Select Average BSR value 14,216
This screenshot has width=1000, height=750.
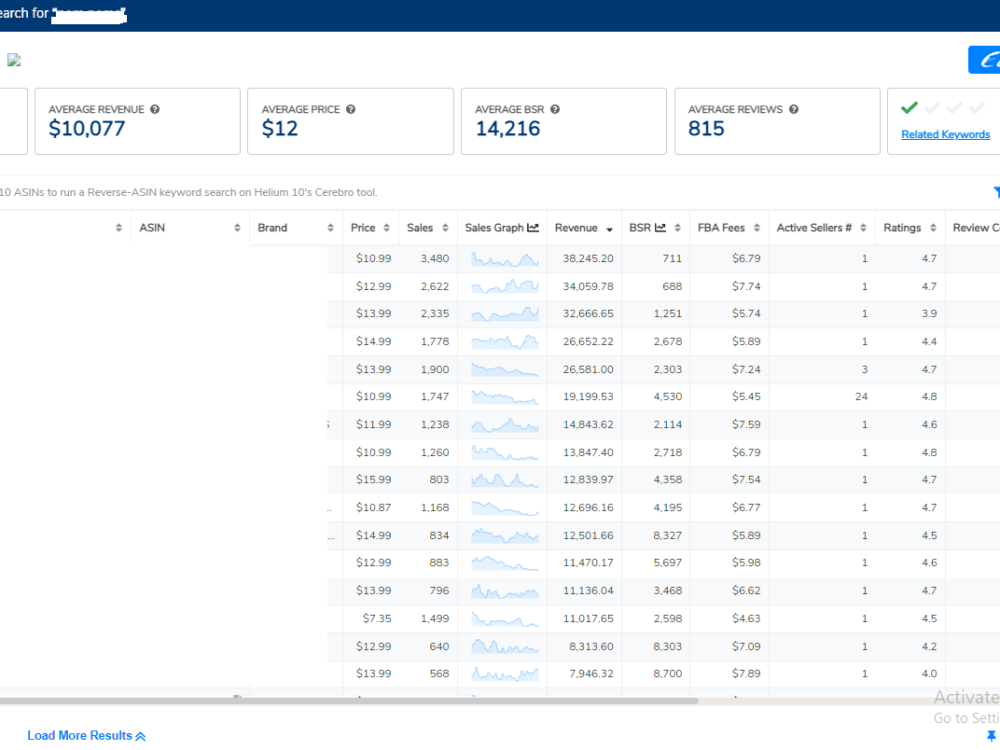coord(508,129)
